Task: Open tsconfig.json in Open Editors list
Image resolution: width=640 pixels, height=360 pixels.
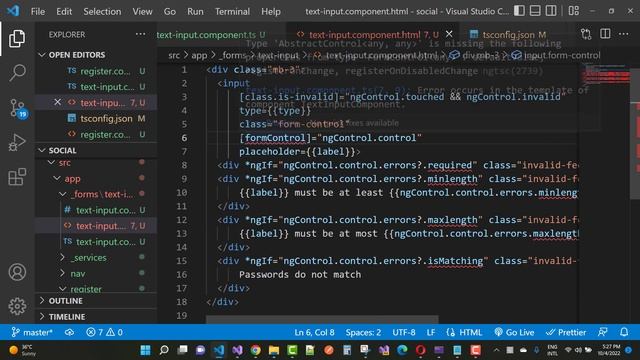Action: [96, 118]
